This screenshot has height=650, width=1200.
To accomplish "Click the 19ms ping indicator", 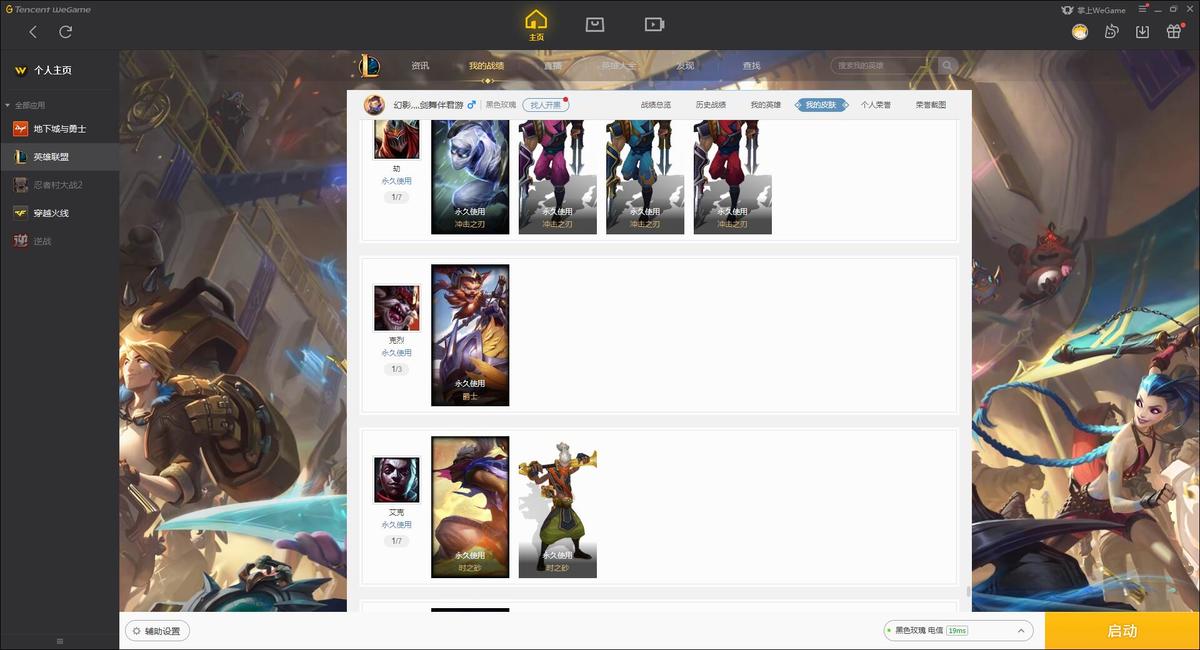I will (x=957, y=631).
